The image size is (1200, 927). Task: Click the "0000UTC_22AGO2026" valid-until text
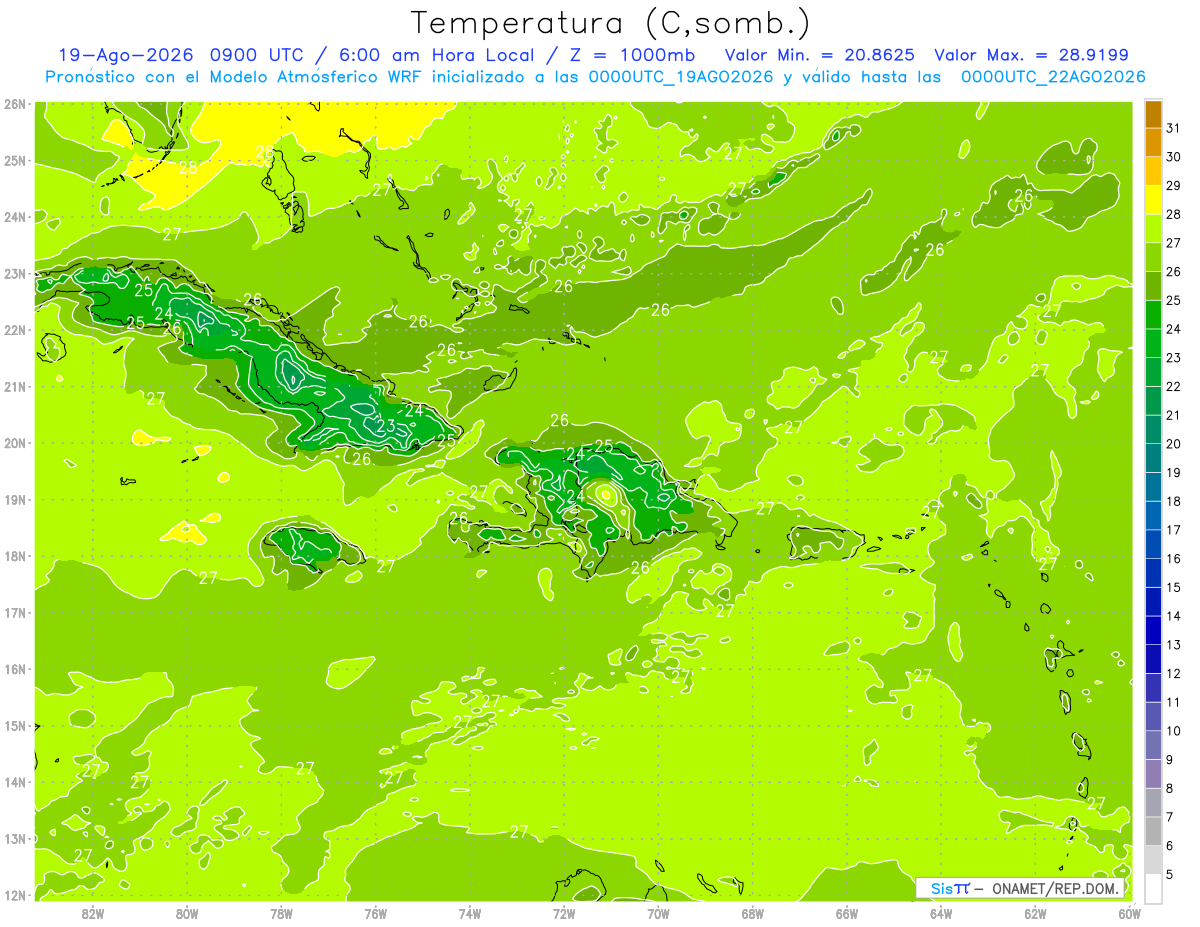coord(1053,77)
